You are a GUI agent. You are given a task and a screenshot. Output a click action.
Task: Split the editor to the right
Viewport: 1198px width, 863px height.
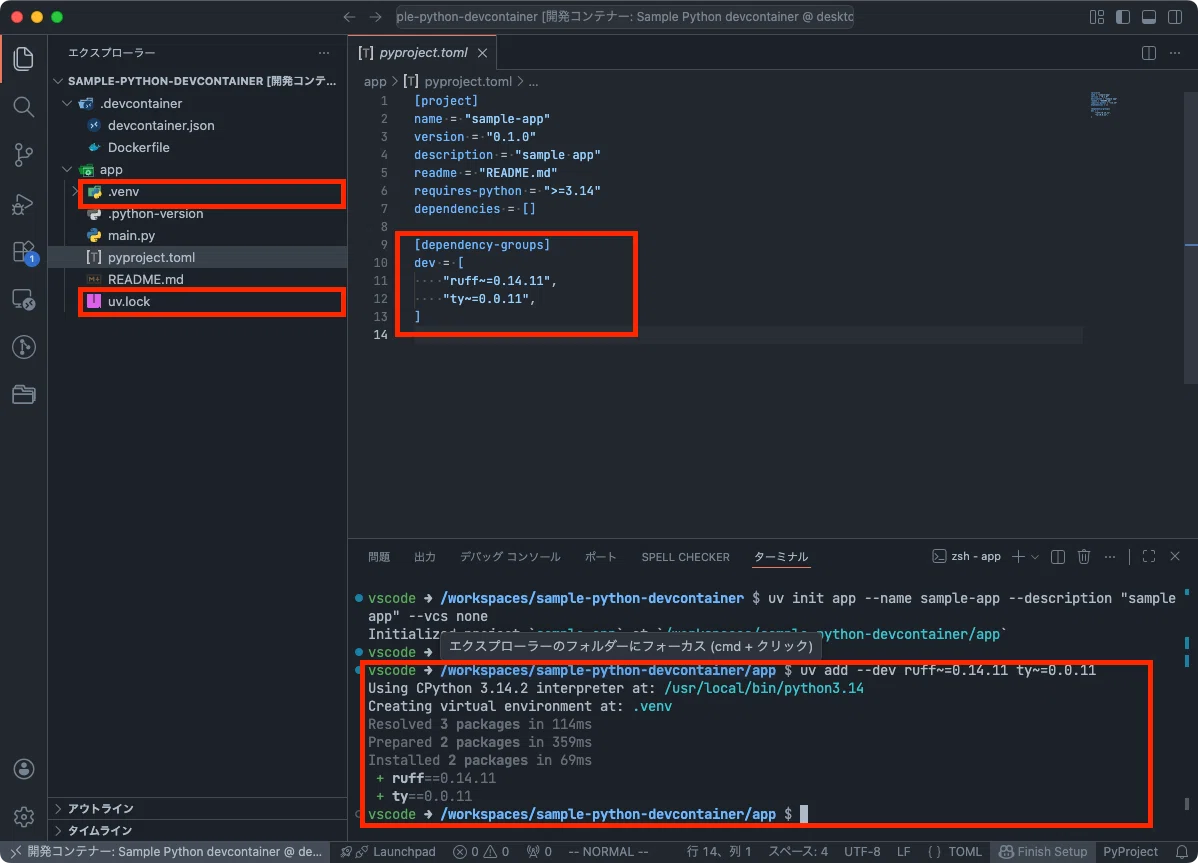click(1148, 53)
